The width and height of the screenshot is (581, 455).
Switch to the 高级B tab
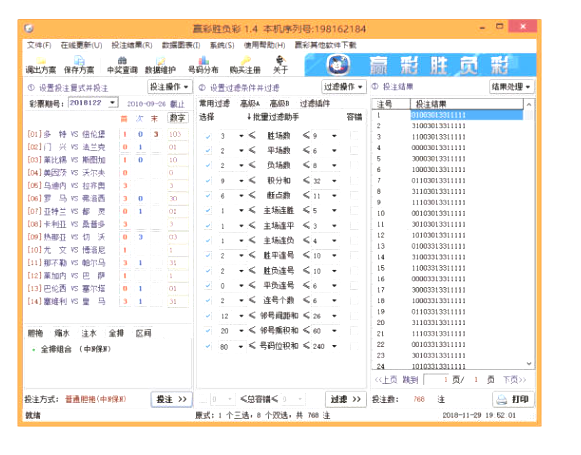279,103
